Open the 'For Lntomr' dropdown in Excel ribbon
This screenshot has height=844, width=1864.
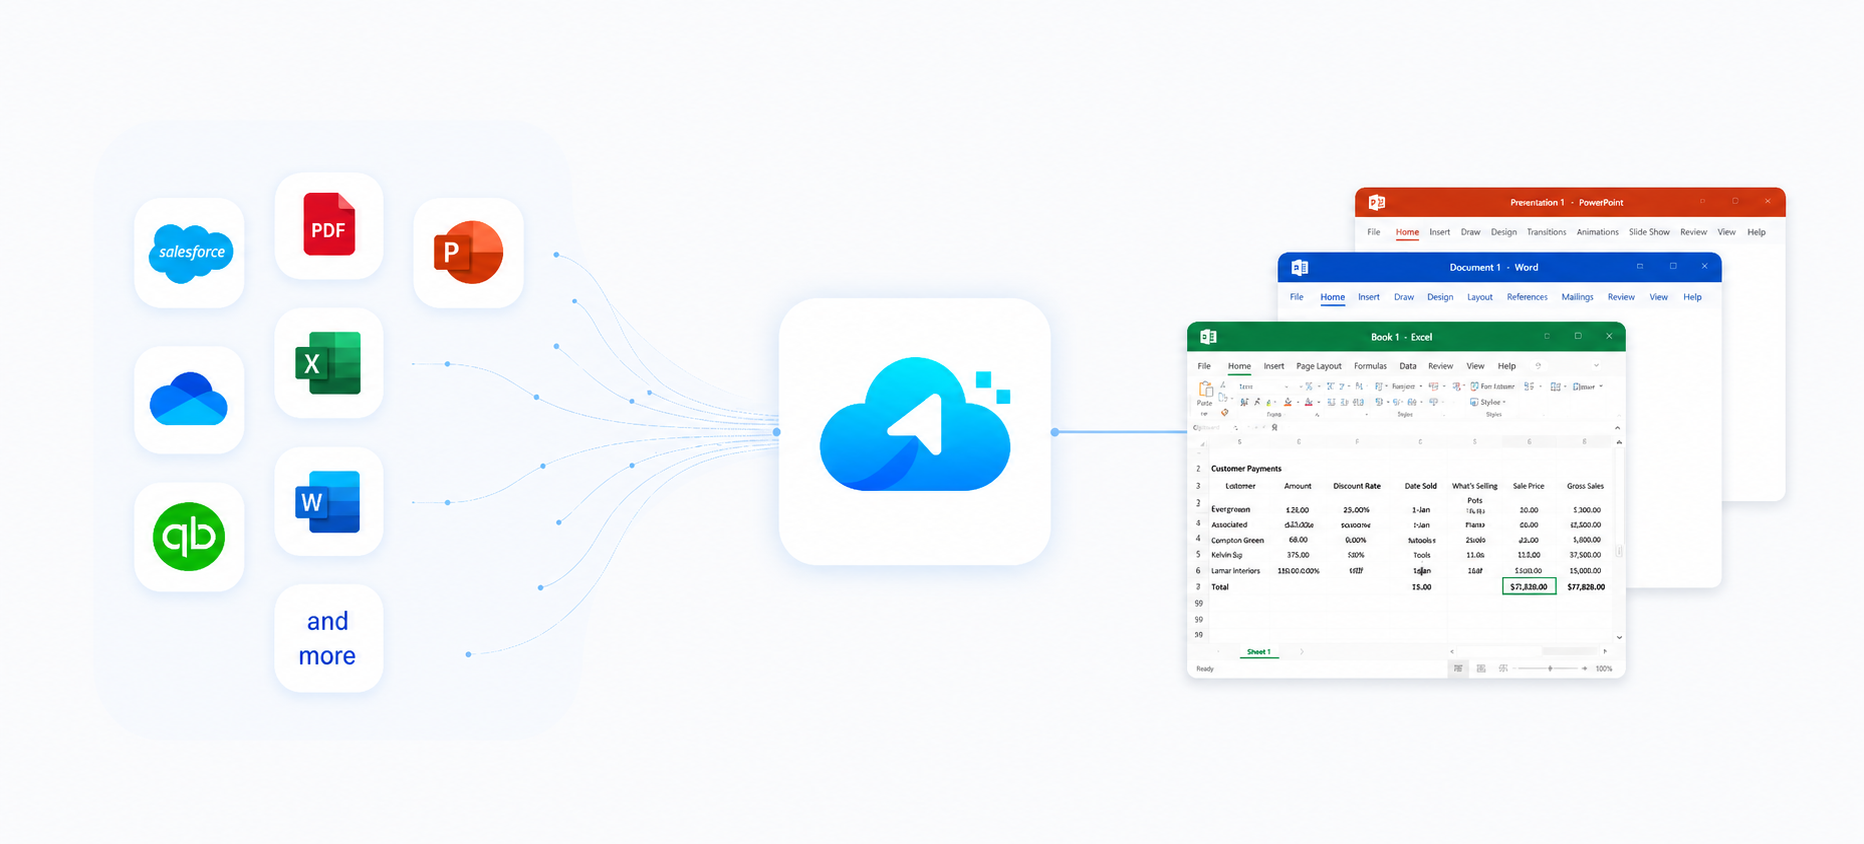point(1493,386)
